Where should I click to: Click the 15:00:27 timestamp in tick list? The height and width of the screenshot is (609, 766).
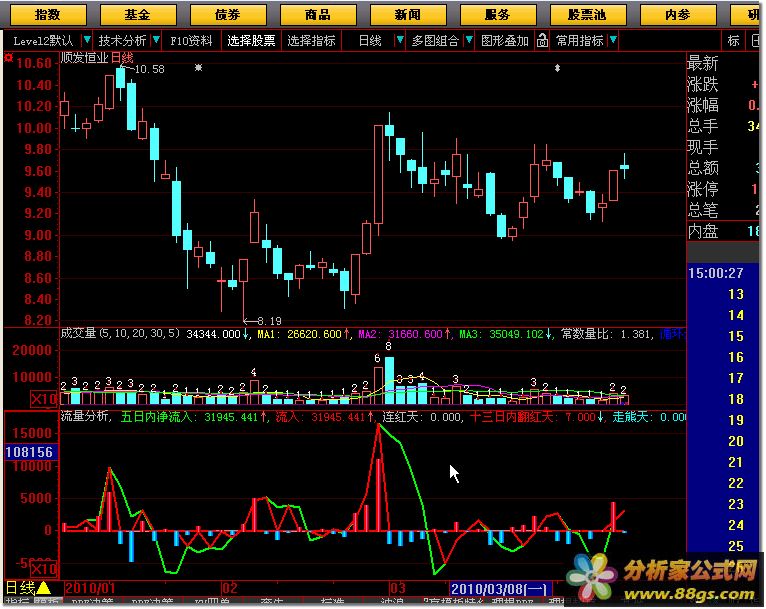click(x=716, y=273)
